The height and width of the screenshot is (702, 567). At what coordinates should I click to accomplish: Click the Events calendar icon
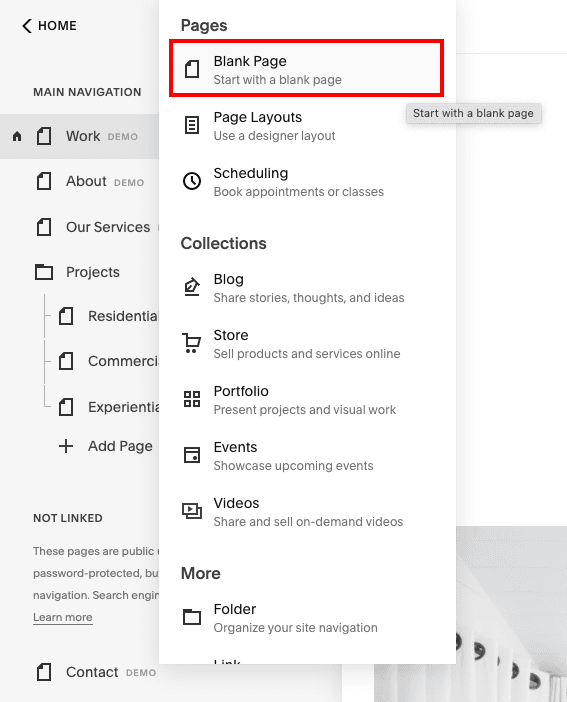192,455
